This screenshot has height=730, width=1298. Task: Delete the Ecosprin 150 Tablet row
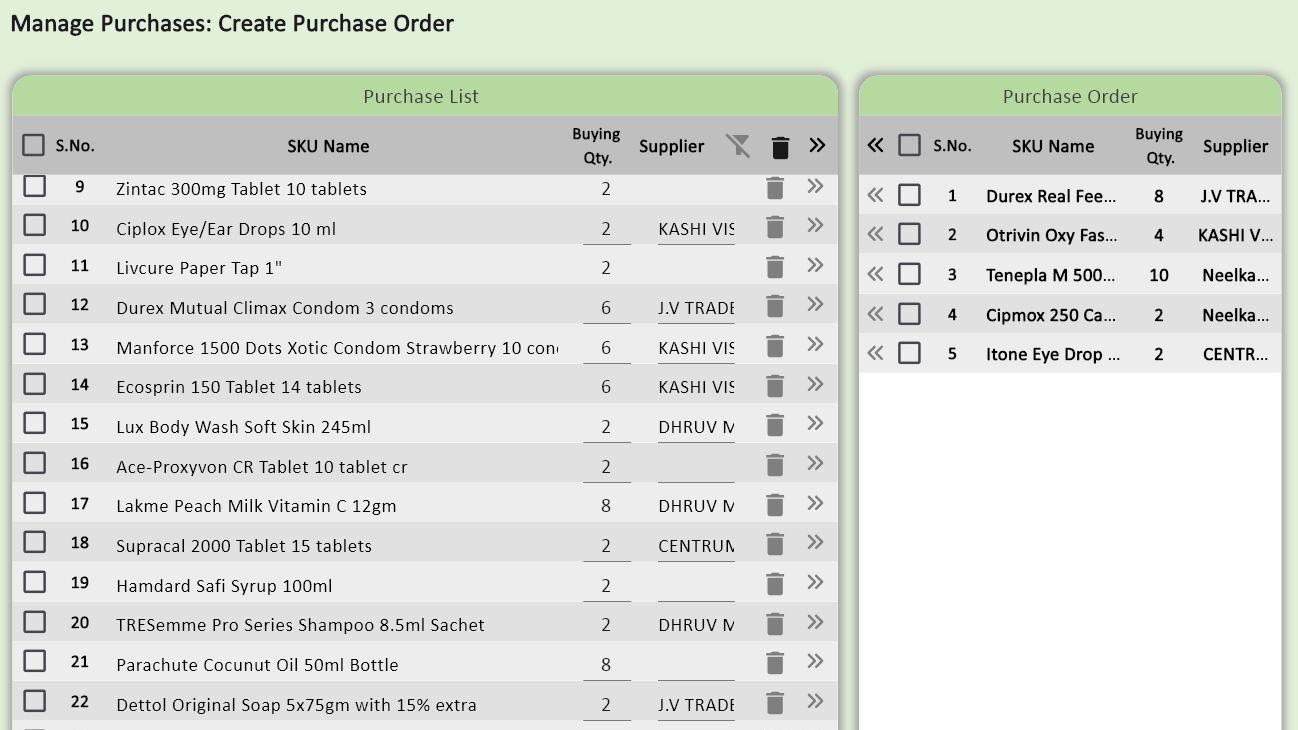[775, 386]
